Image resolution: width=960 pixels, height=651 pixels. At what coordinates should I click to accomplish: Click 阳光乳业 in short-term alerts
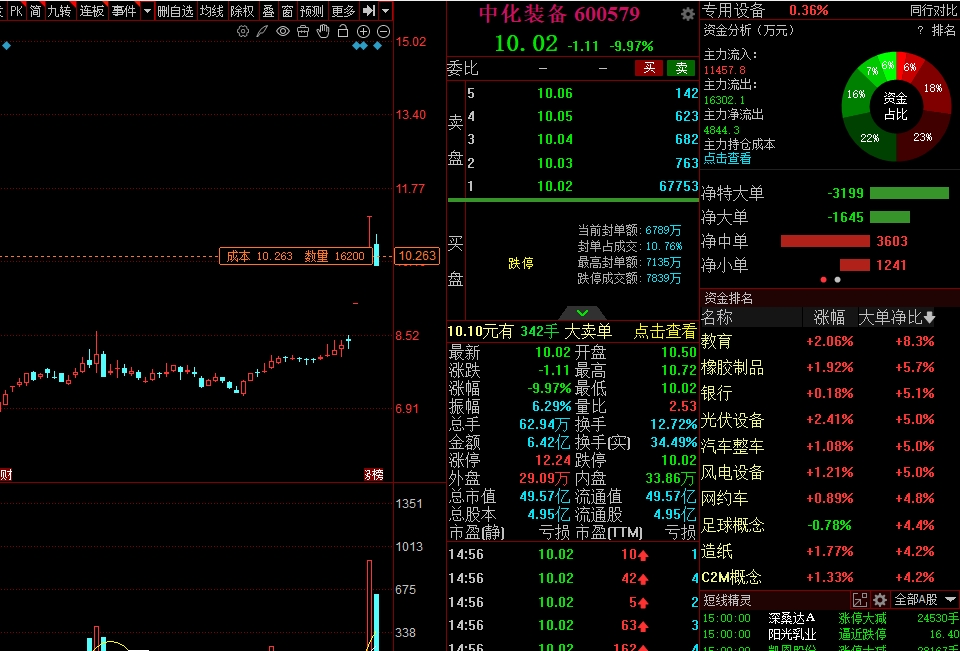pos(792,634)
